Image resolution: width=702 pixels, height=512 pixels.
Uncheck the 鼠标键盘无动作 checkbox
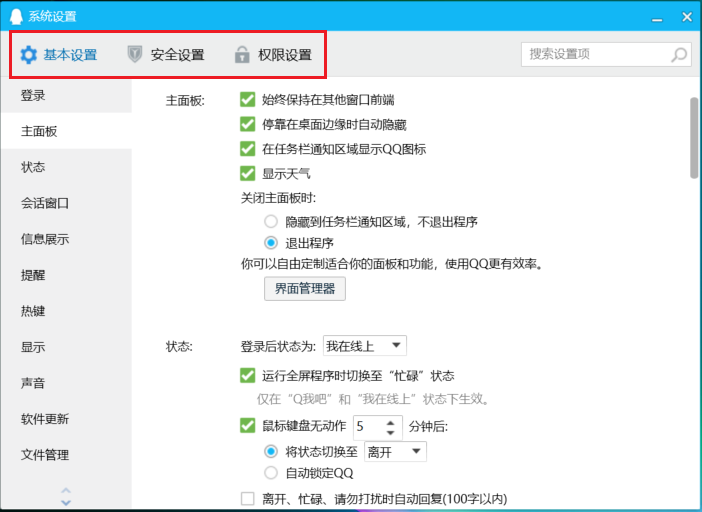pos(248,426)
